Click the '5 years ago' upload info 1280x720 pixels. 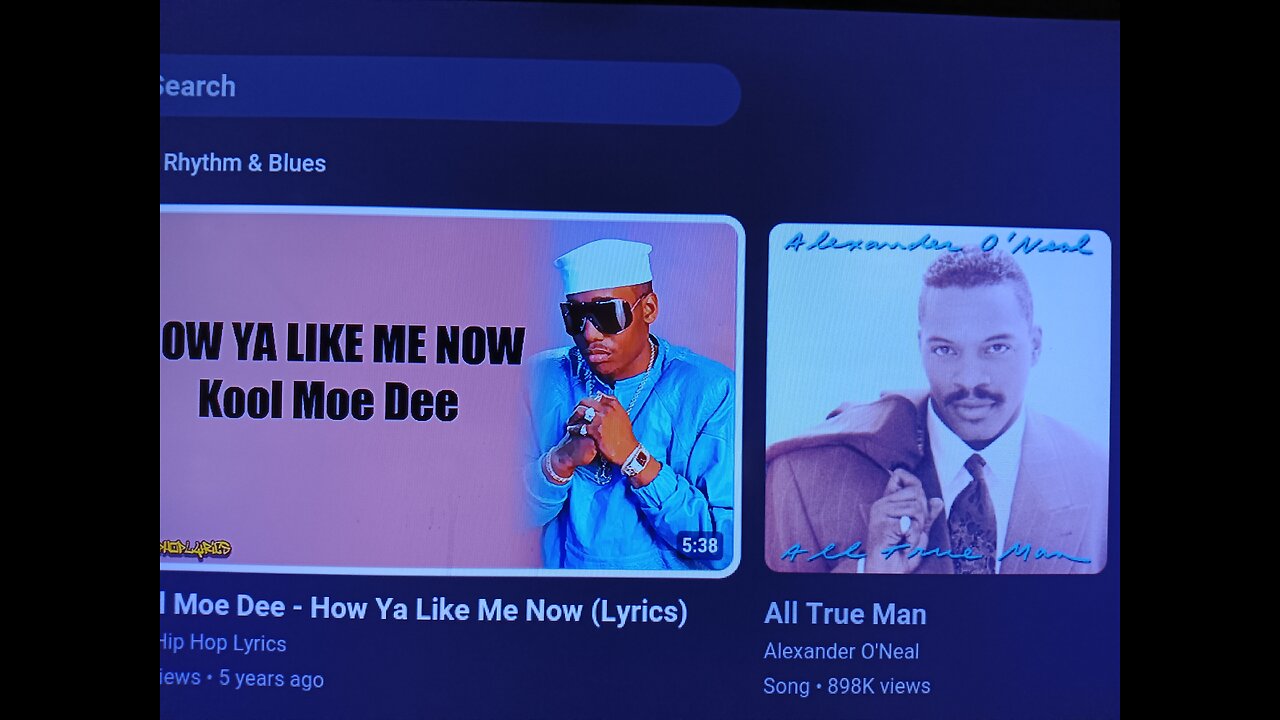click(x=271, y=679)
